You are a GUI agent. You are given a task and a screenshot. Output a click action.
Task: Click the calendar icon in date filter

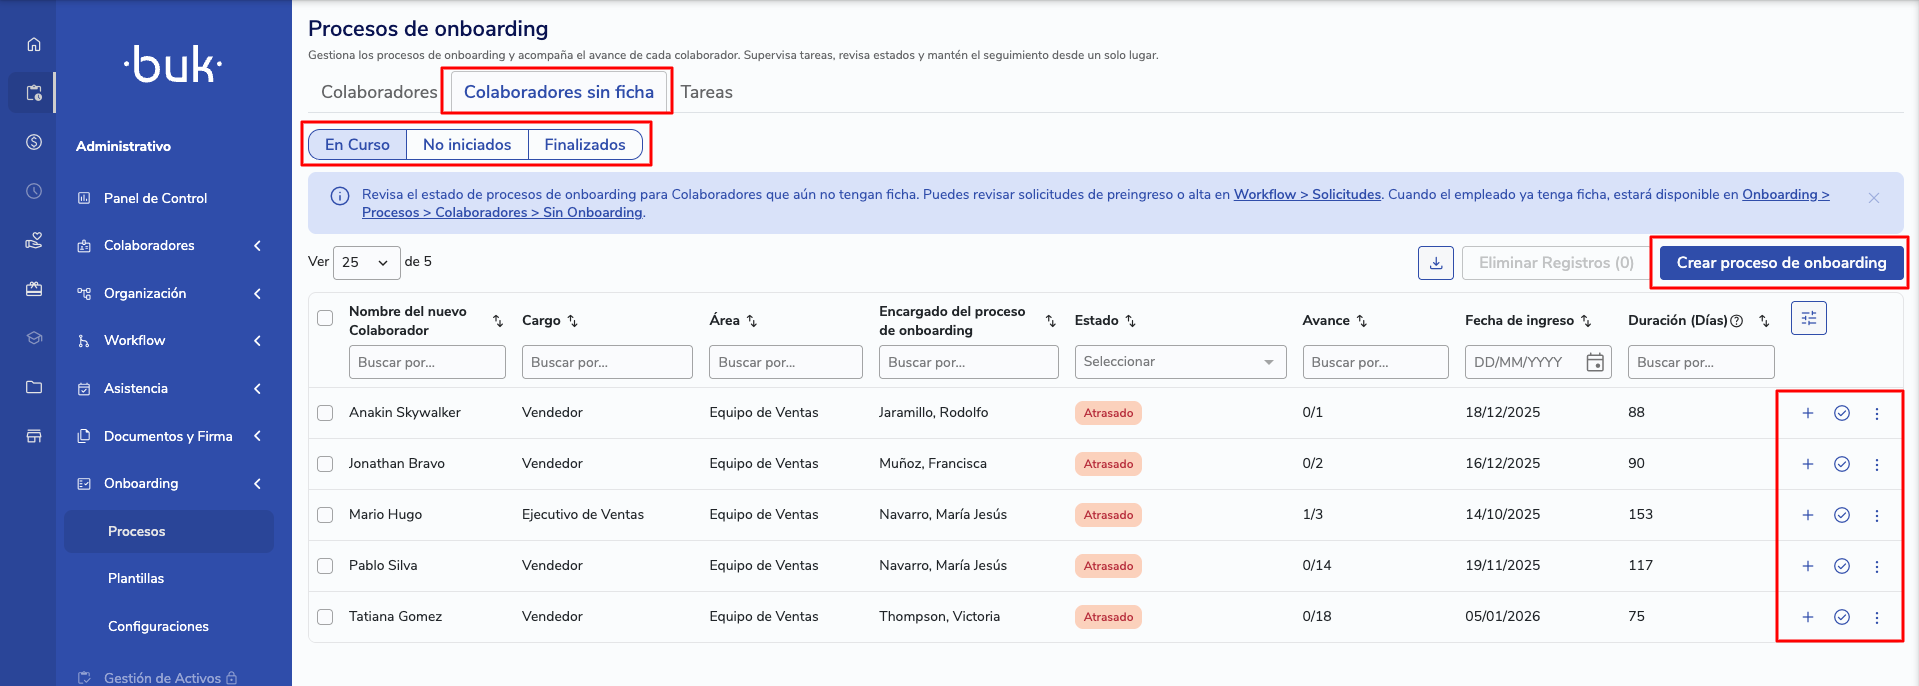(x=1595, y=362)
